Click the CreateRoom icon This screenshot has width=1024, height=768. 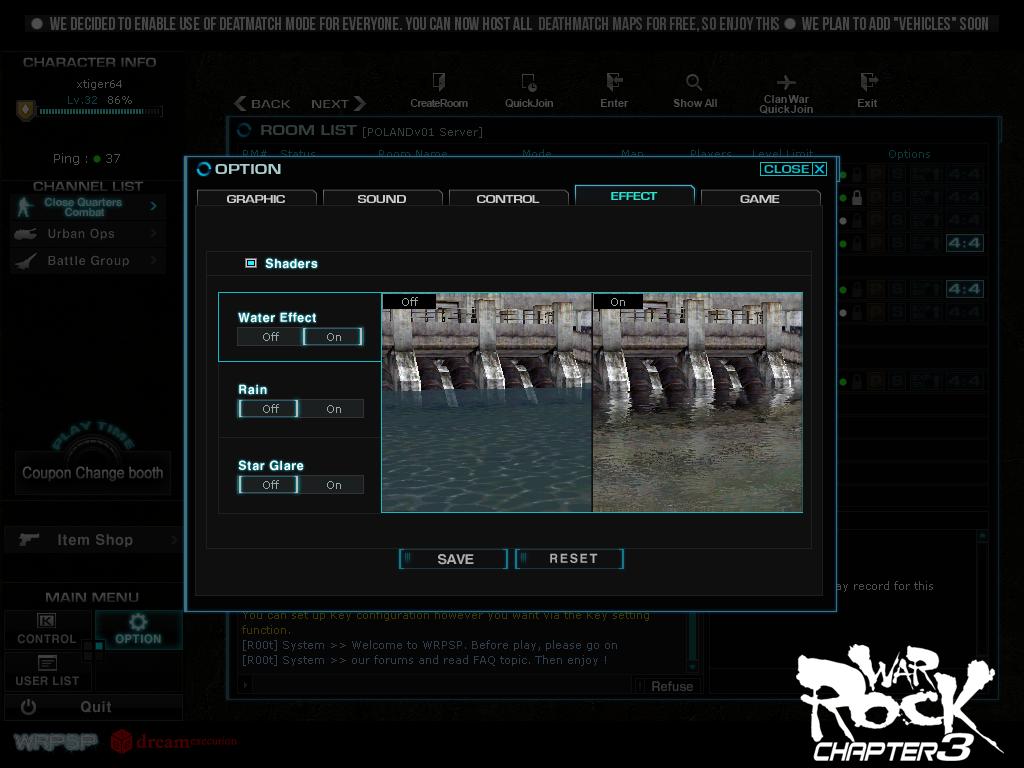(439, 83)
